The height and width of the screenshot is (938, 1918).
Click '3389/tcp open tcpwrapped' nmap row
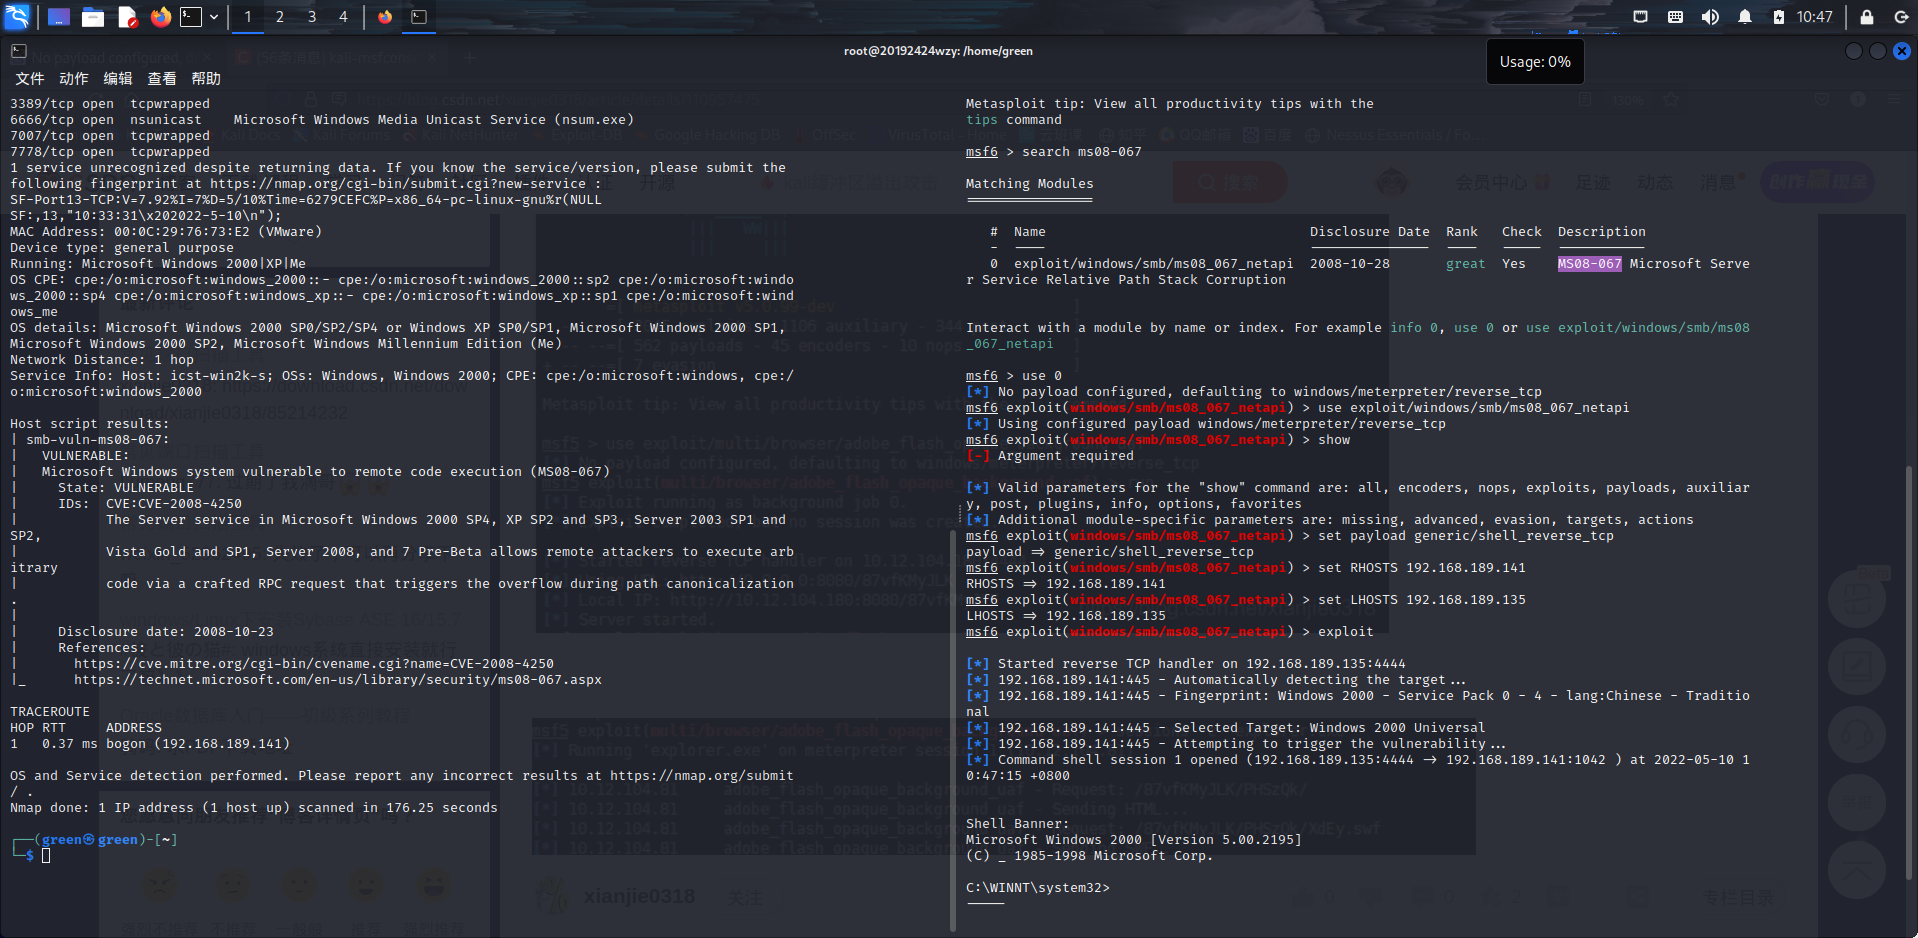point(110,104)
